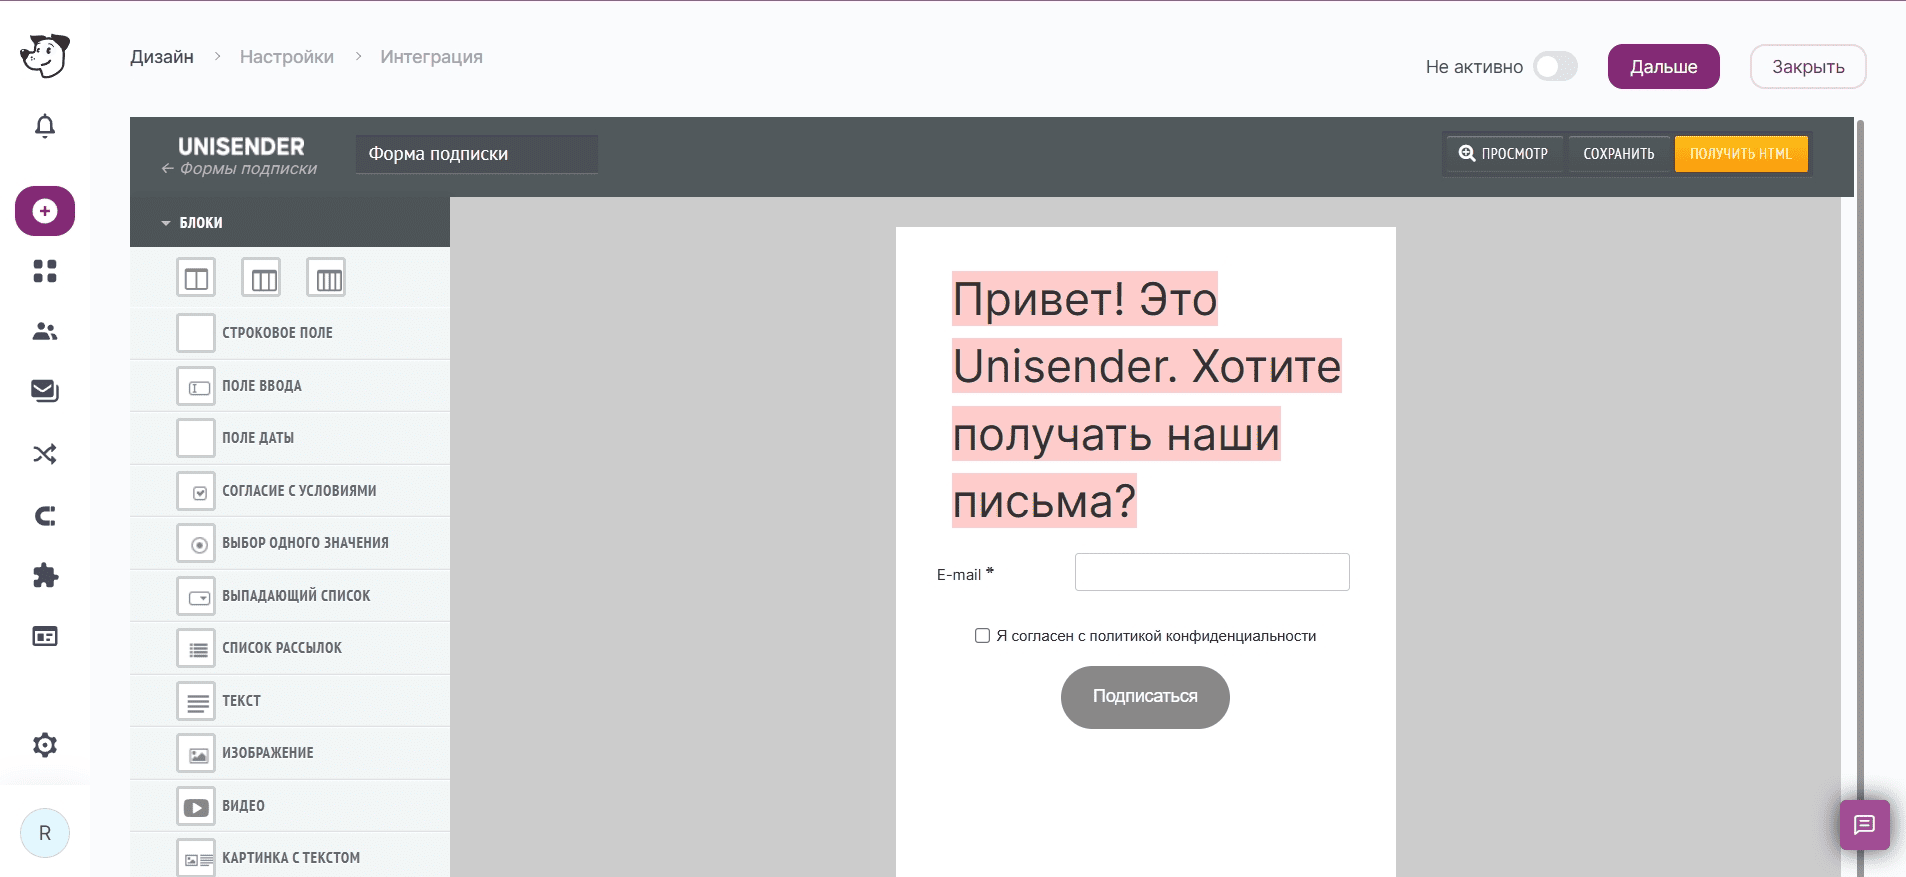Open the R user avatar
Image resolution: width=1906 pixels, height=877 pixels.
click(x=45, y=833)
